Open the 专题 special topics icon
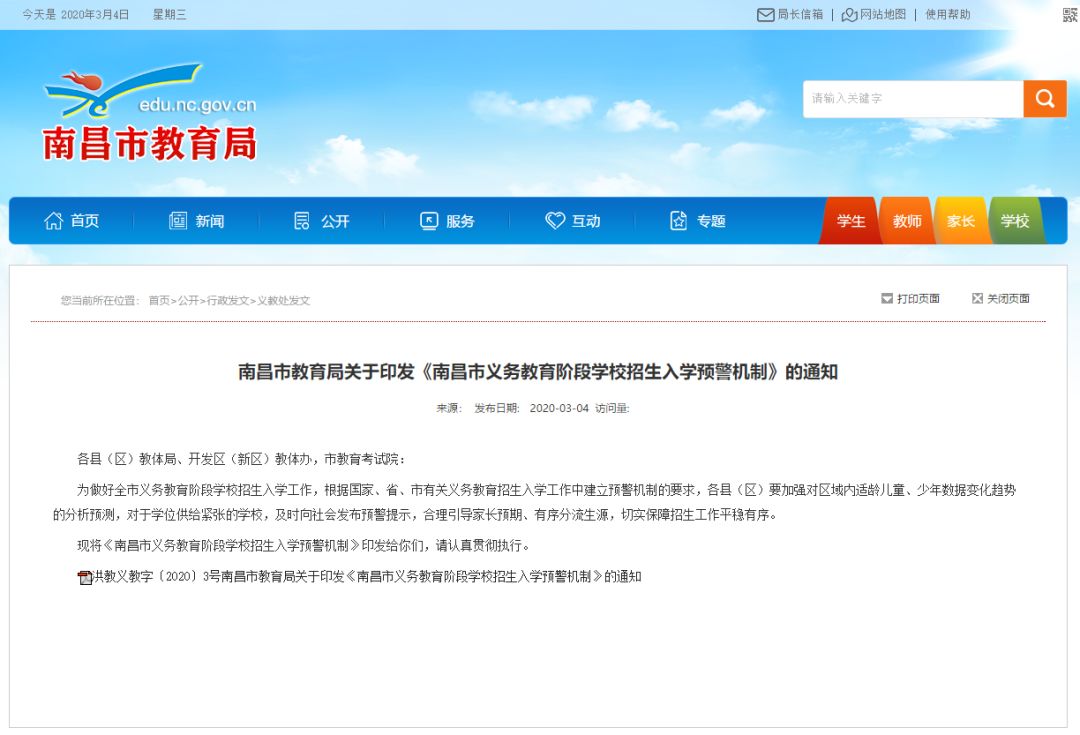The width and height of the screenshot is (1080, 735). 680,221
